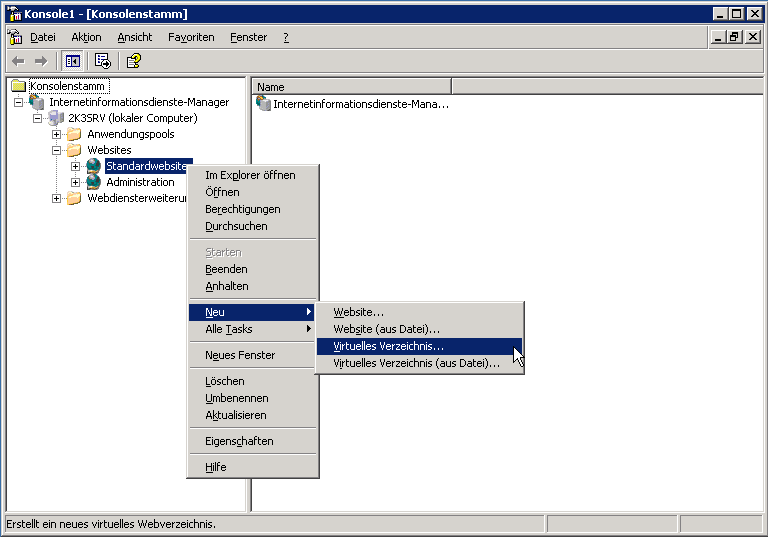
Task: Open the Favoriten menu
Action: tap(191, 37)
